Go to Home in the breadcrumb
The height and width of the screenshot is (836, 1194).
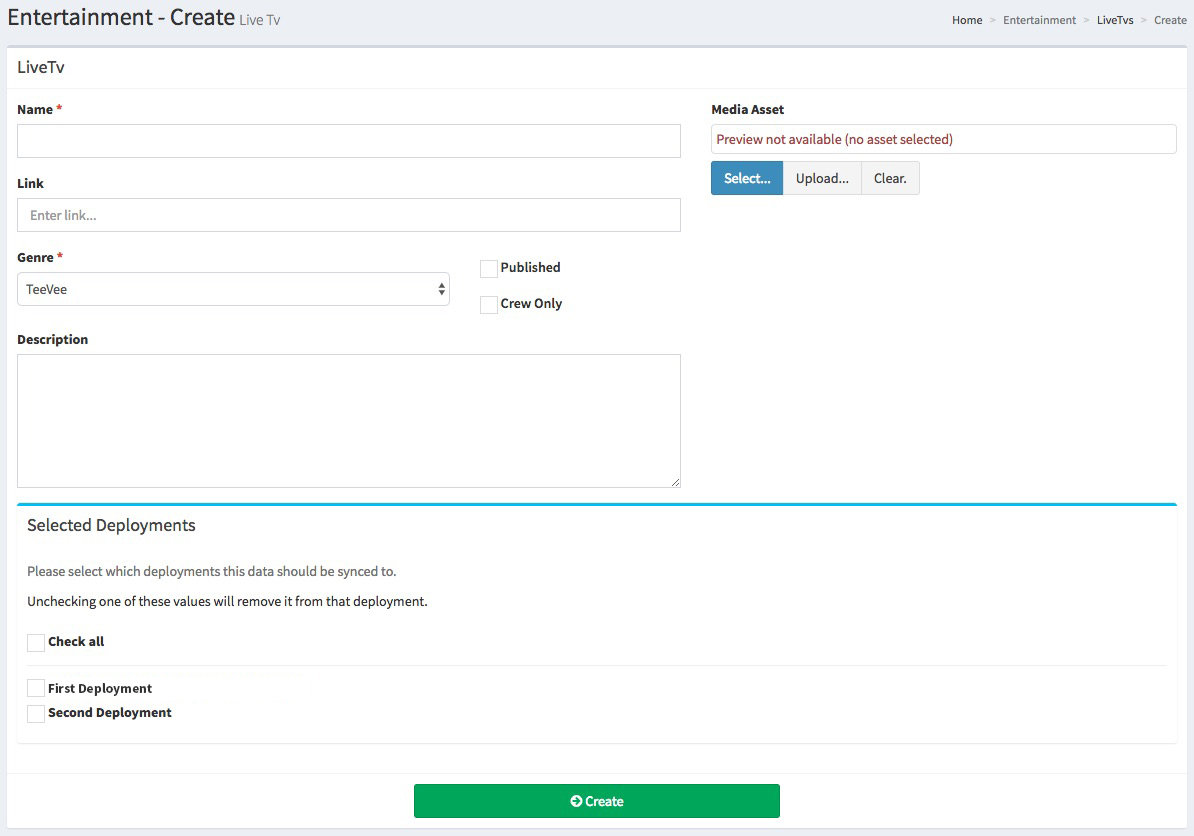(x=966, y=20)
